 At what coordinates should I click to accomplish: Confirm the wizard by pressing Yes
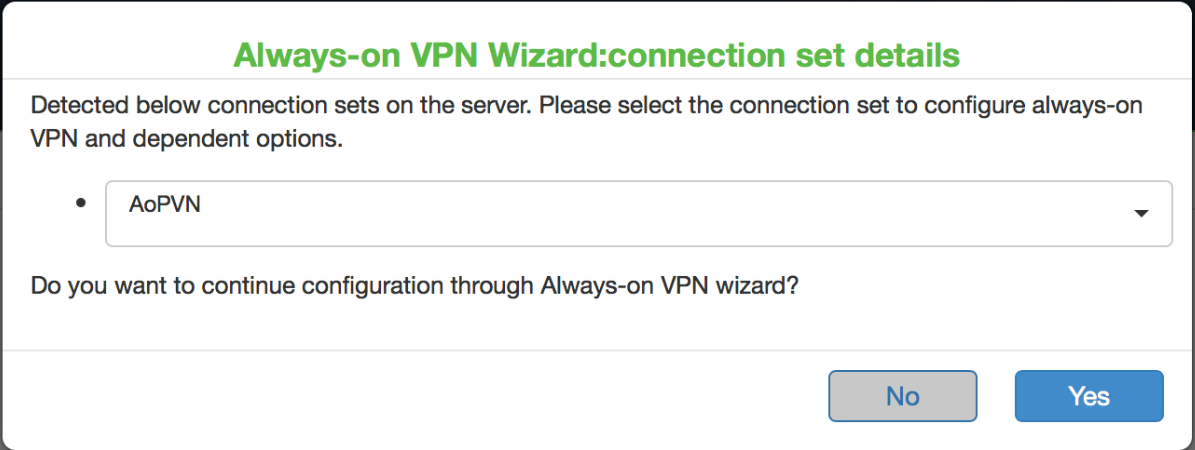(1089, 396)
